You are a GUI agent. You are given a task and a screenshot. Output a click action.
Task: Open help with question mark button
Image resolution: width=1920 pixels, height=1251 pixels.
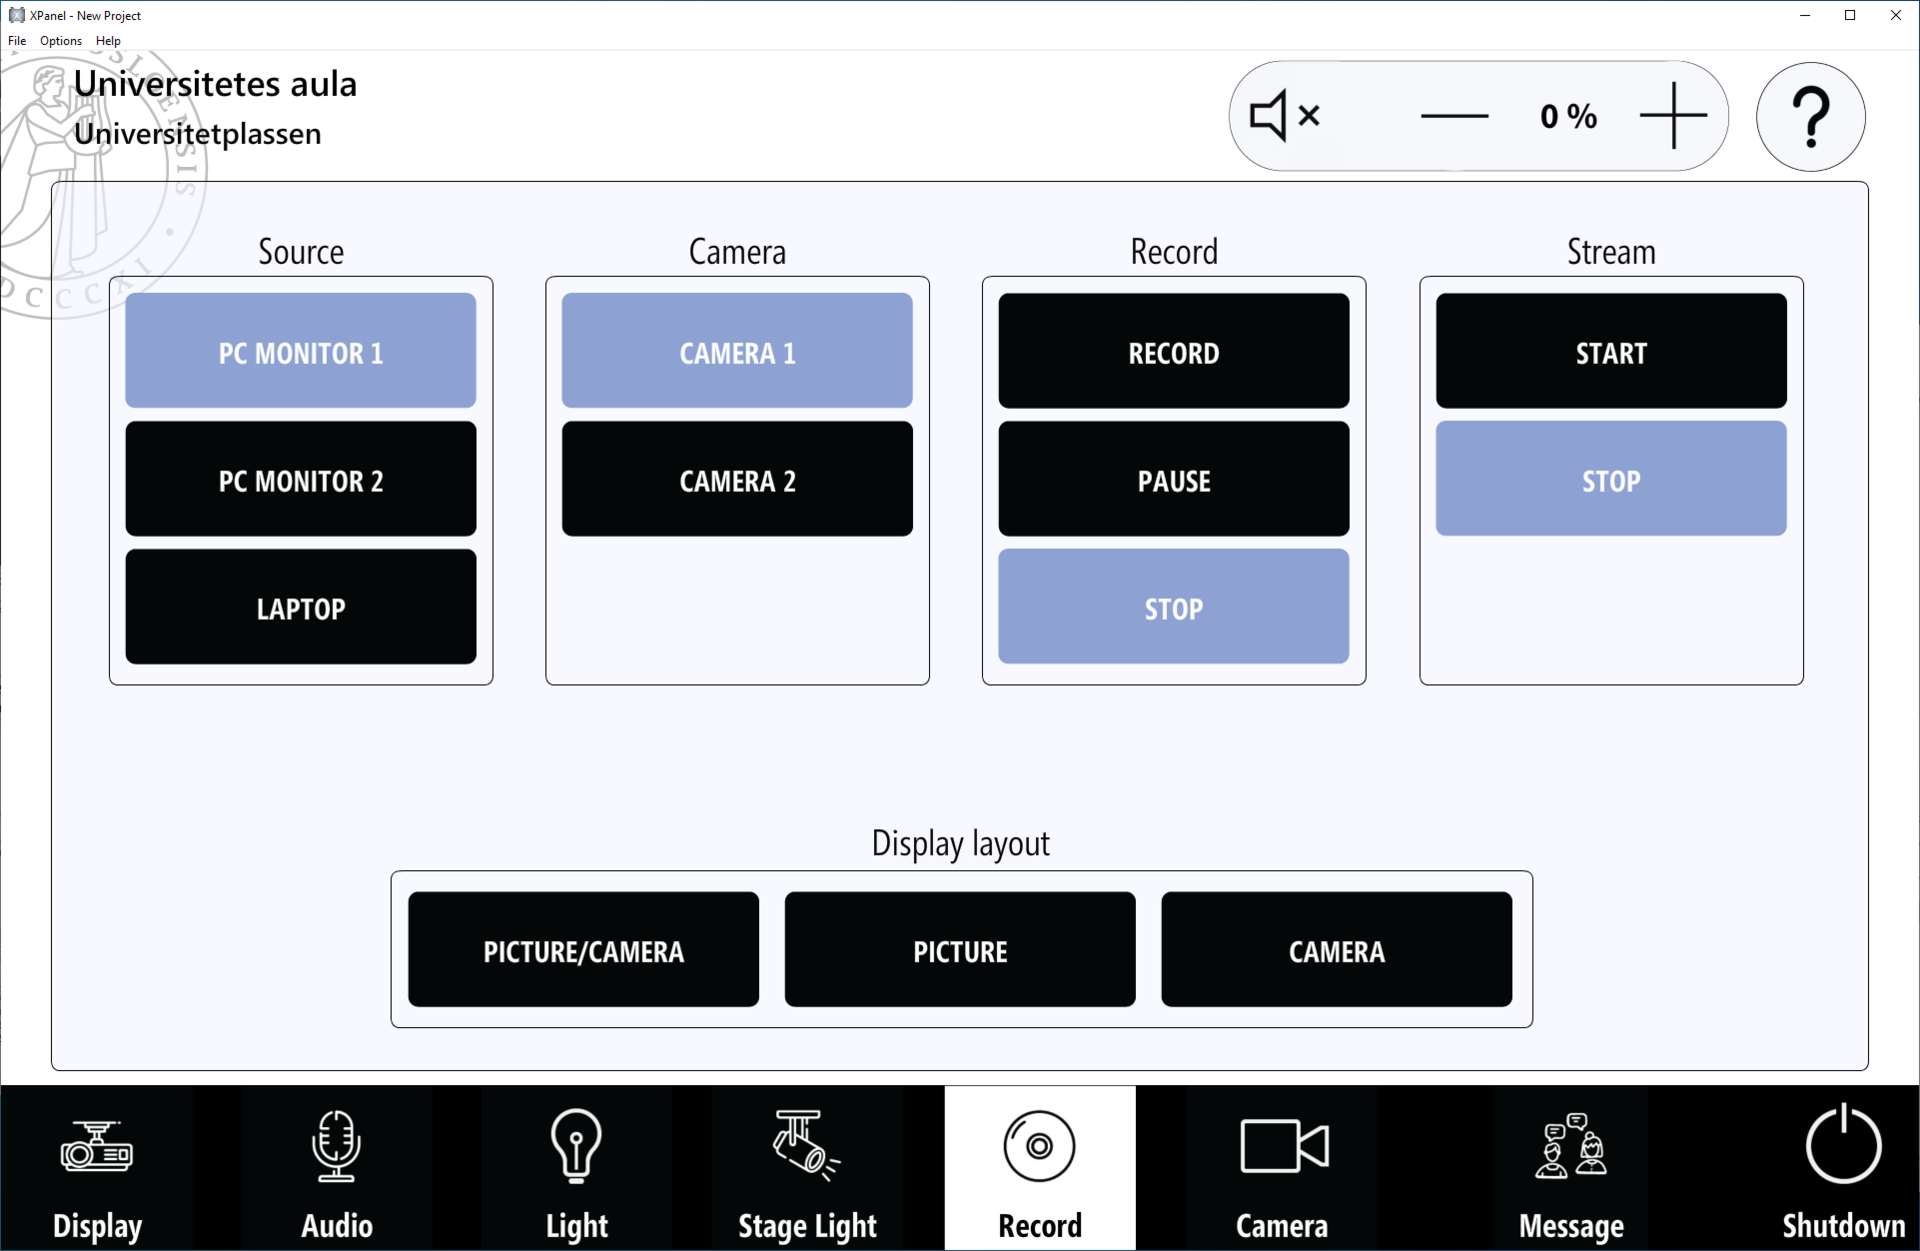click(x=1810, y=117)
